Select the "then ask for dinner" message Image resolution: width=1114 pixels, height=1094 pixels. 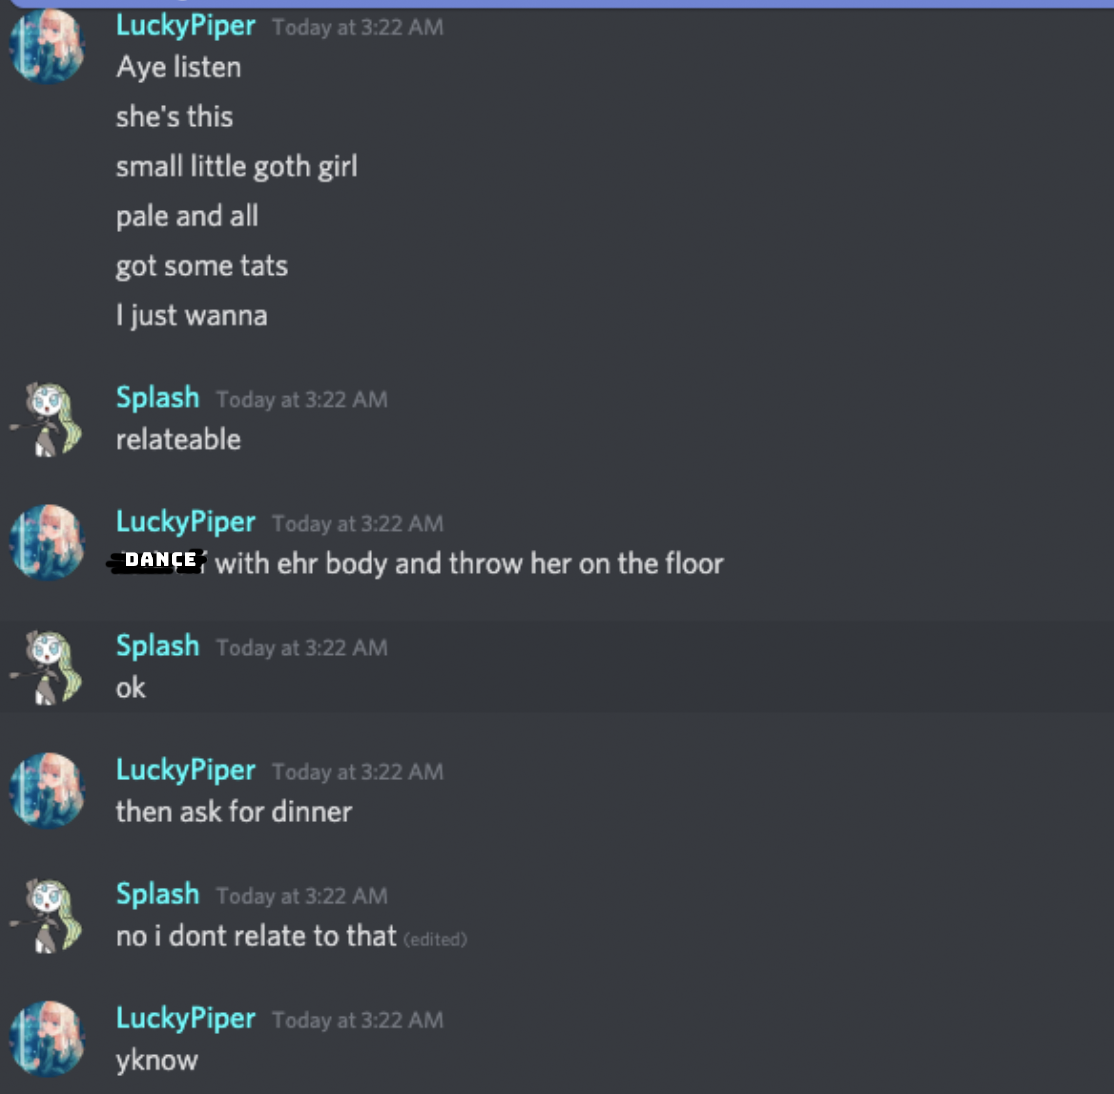[234, 812]
